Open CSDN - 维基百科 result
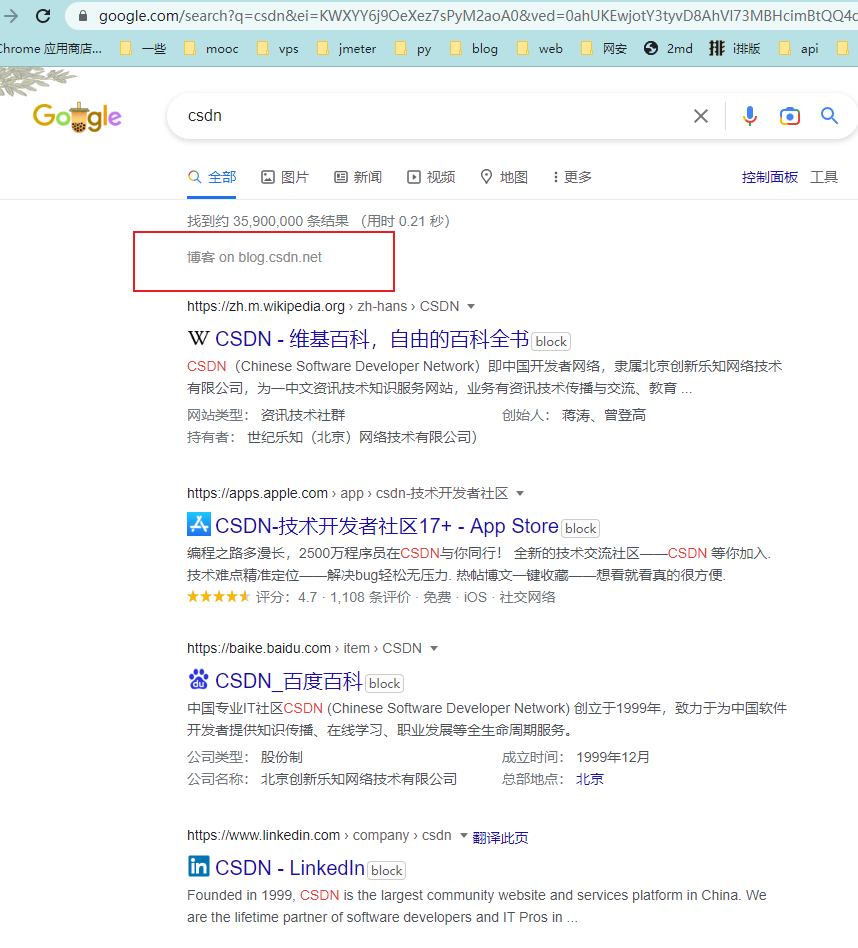Screen dimensions: 858x948 pyautogui.click(x=372, y=339)
